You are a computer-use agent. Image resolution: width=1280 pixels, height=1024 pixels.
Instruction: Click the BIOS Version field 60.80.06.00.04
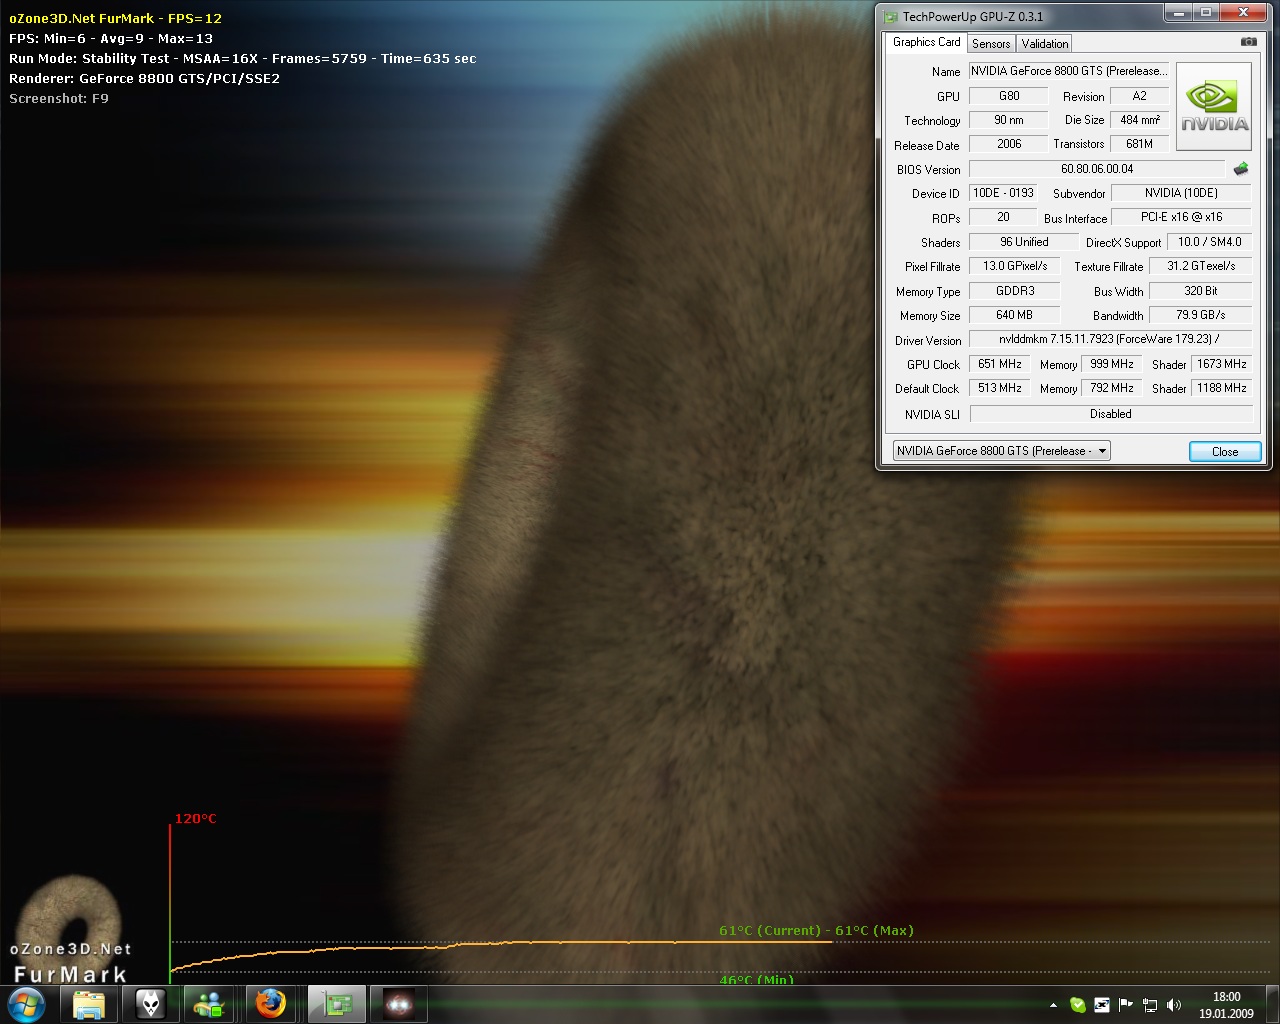(1097, 169)
